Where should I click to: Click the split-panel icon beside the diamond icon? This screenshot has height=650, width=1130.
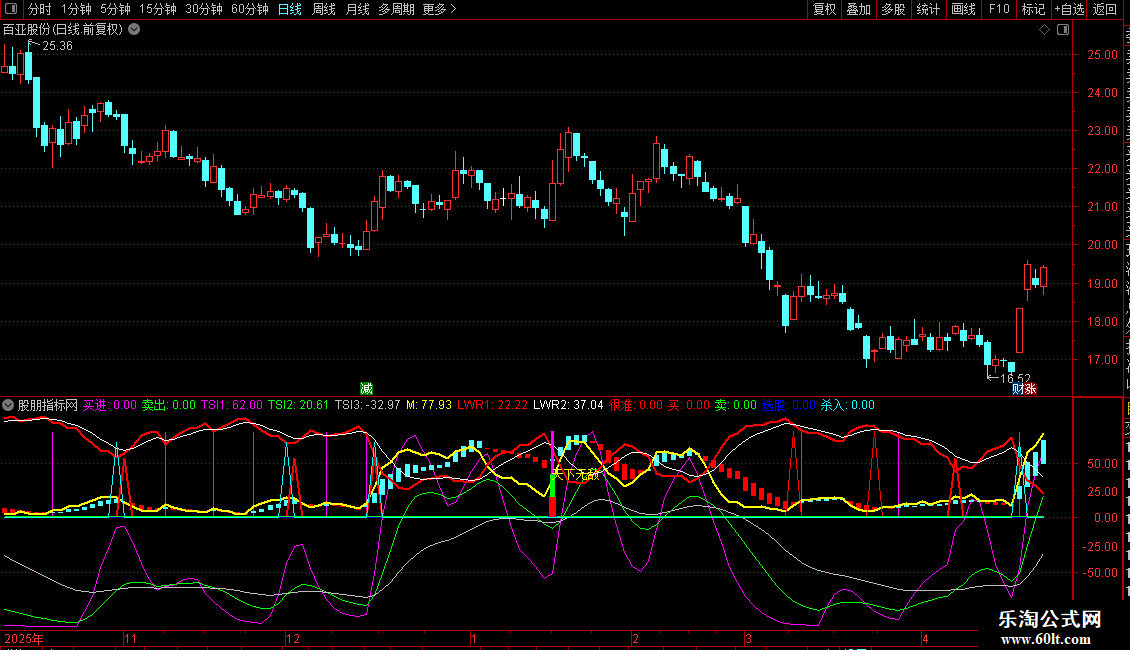coord(1063,30)
